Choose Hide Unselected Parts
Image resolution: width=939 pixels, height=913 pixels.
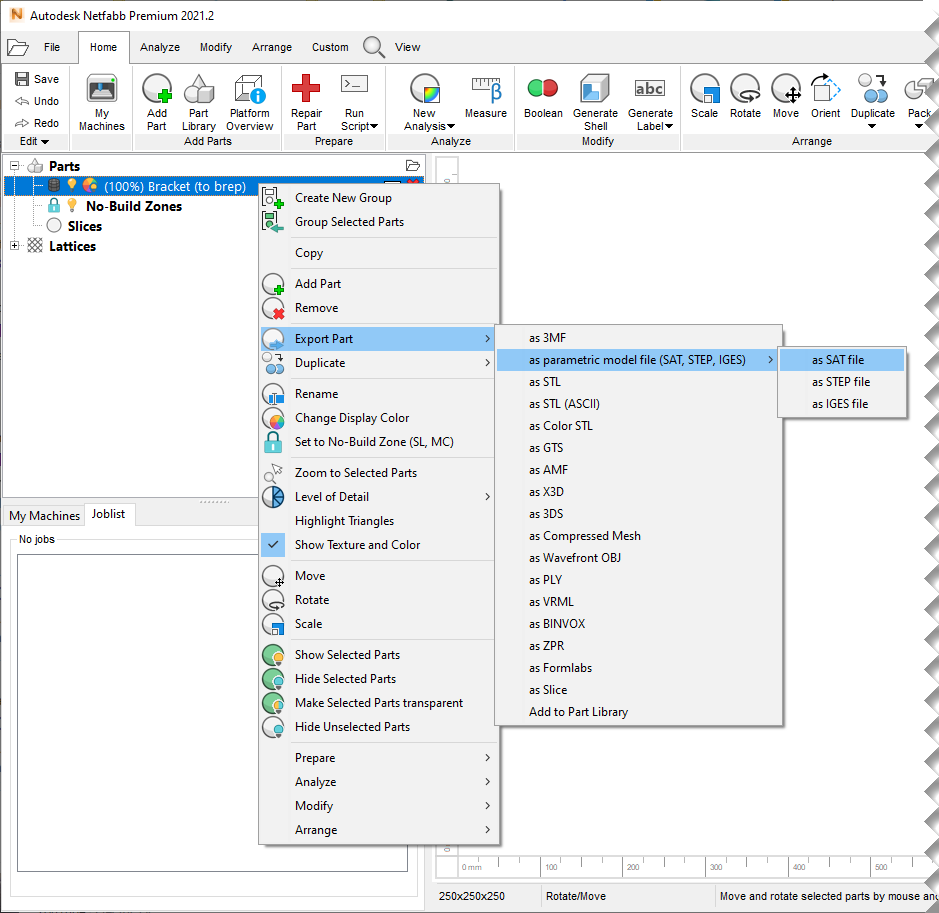[378, 727]
